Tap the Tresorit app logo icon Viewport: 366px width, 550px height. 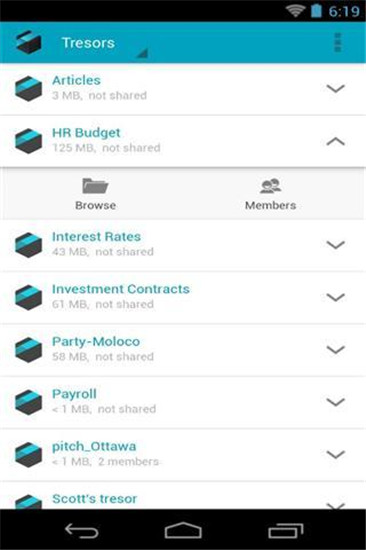29,42
